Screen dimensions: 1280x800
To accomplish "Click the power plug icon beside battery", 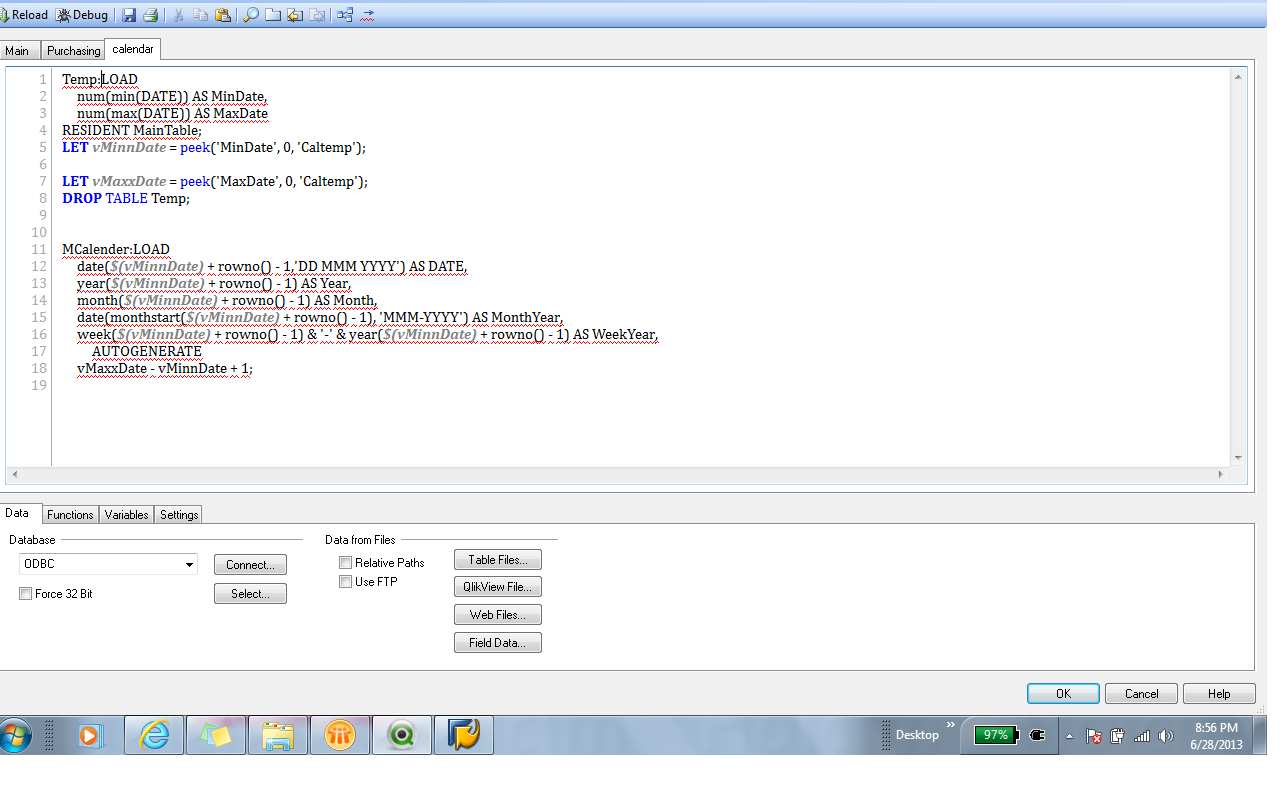I will [x=1037, y=735].
